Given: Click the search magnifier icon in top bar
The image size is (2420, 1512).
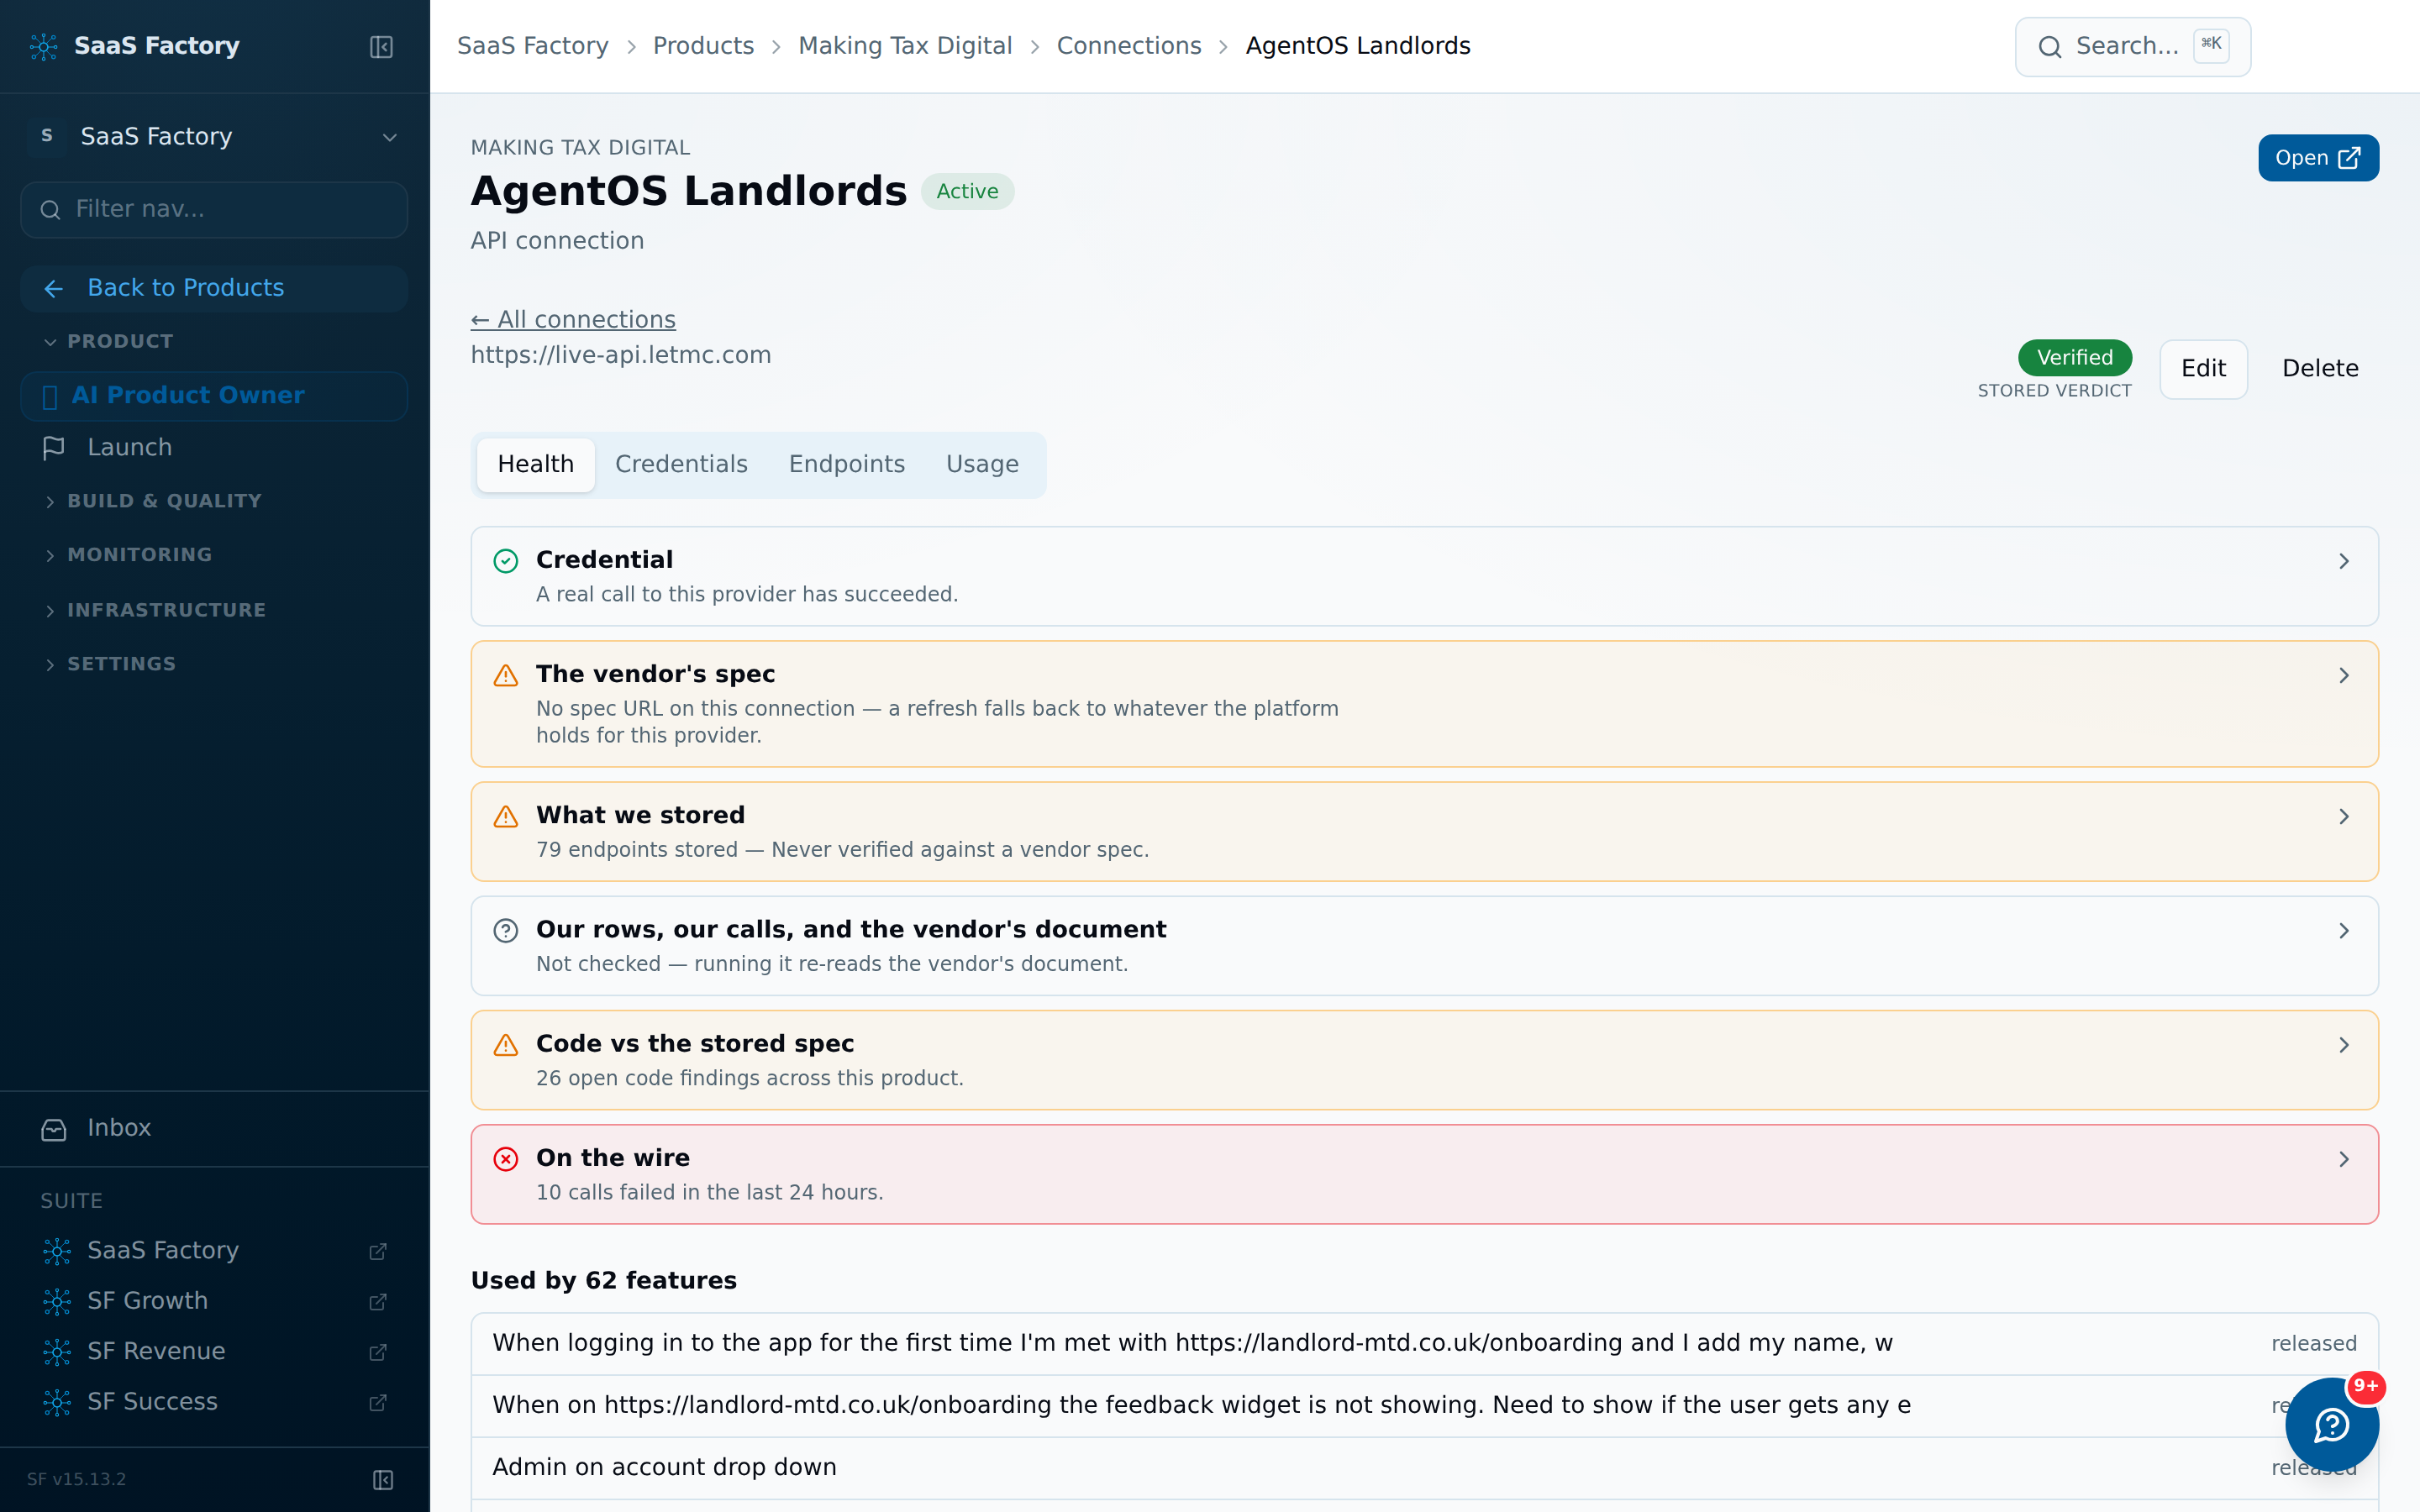Looking at the screenshot, I should click(2050, 47).
